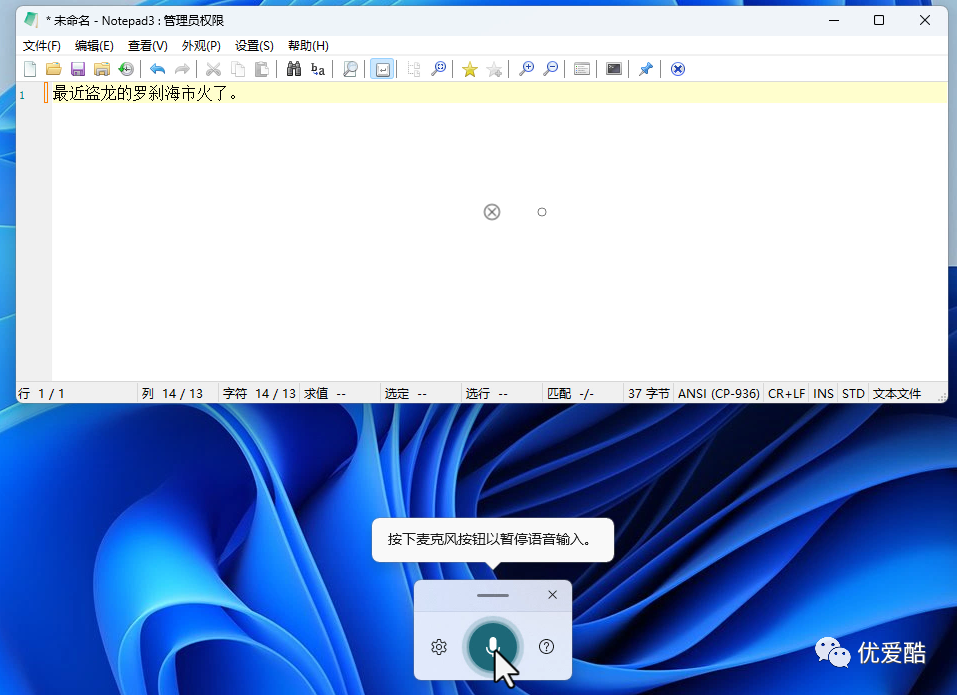The width and height of the screenshot is (957, 695).
Task: Close the voice typing panel
Action: click(552, 595)
